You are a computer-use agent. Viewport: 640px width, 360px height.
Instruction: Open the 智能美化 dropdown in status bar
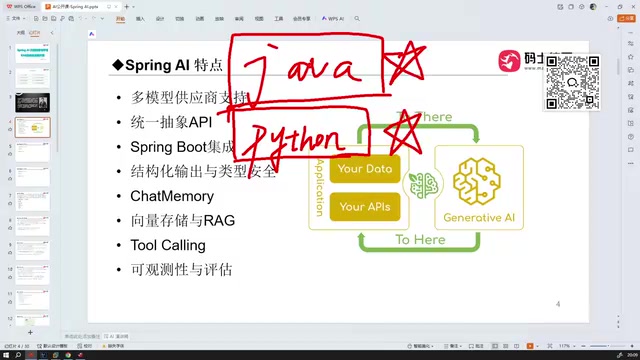420,346
